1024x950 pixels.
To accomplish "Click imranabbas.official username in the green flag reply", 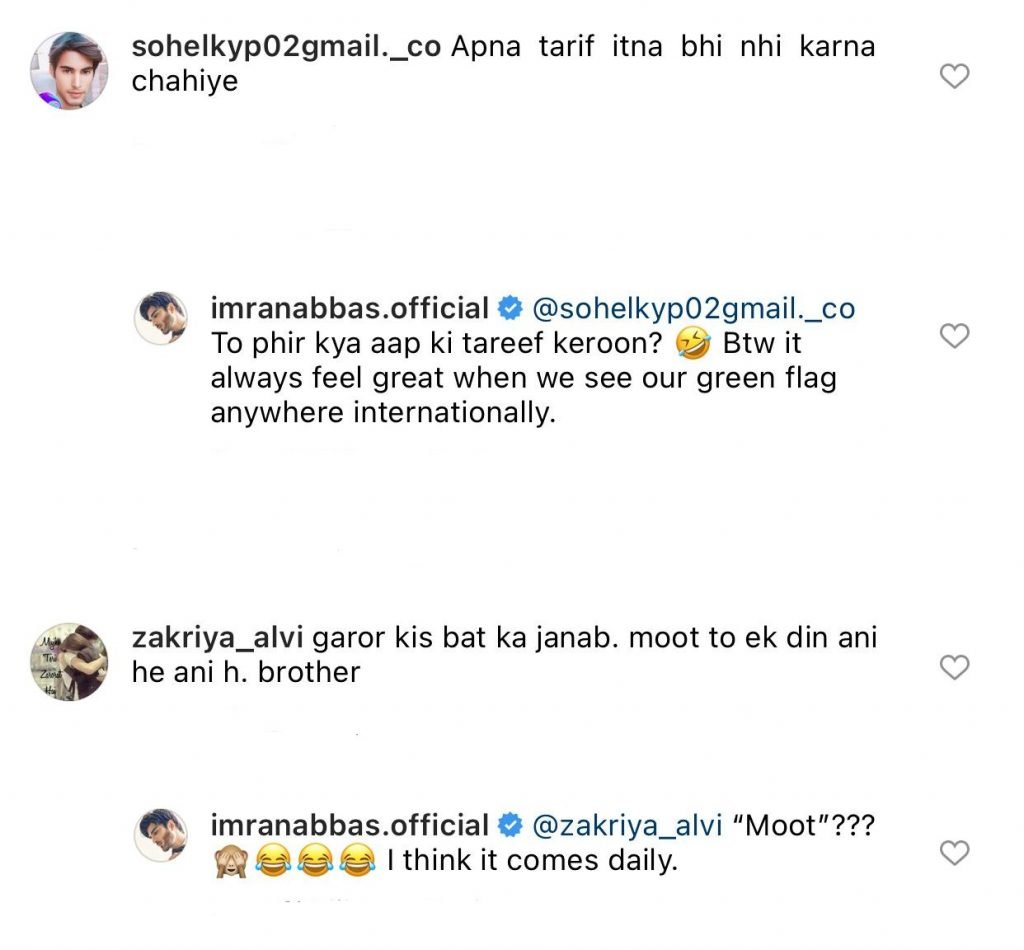I will (x=349, y=308).
